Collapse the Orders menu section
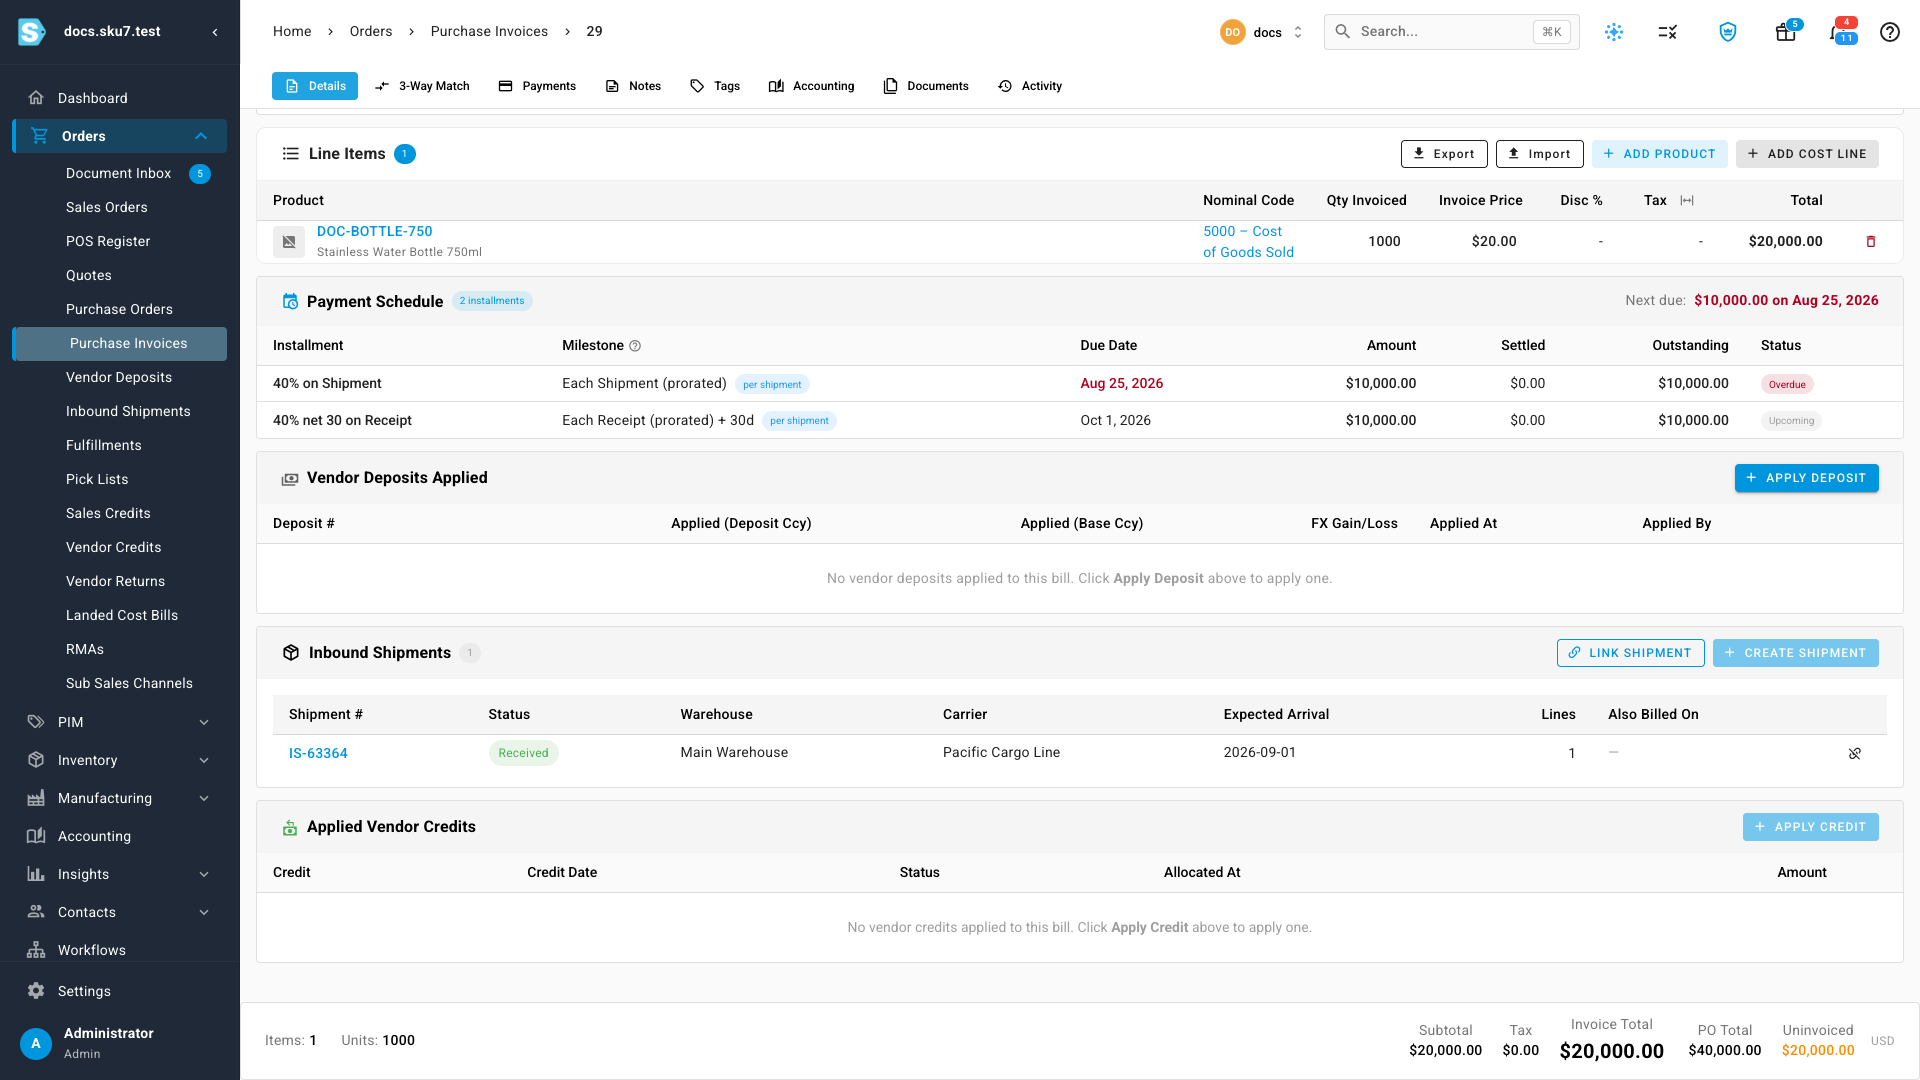The height and width of the screenshot is (1080, 1920). (x=201, y=136)
